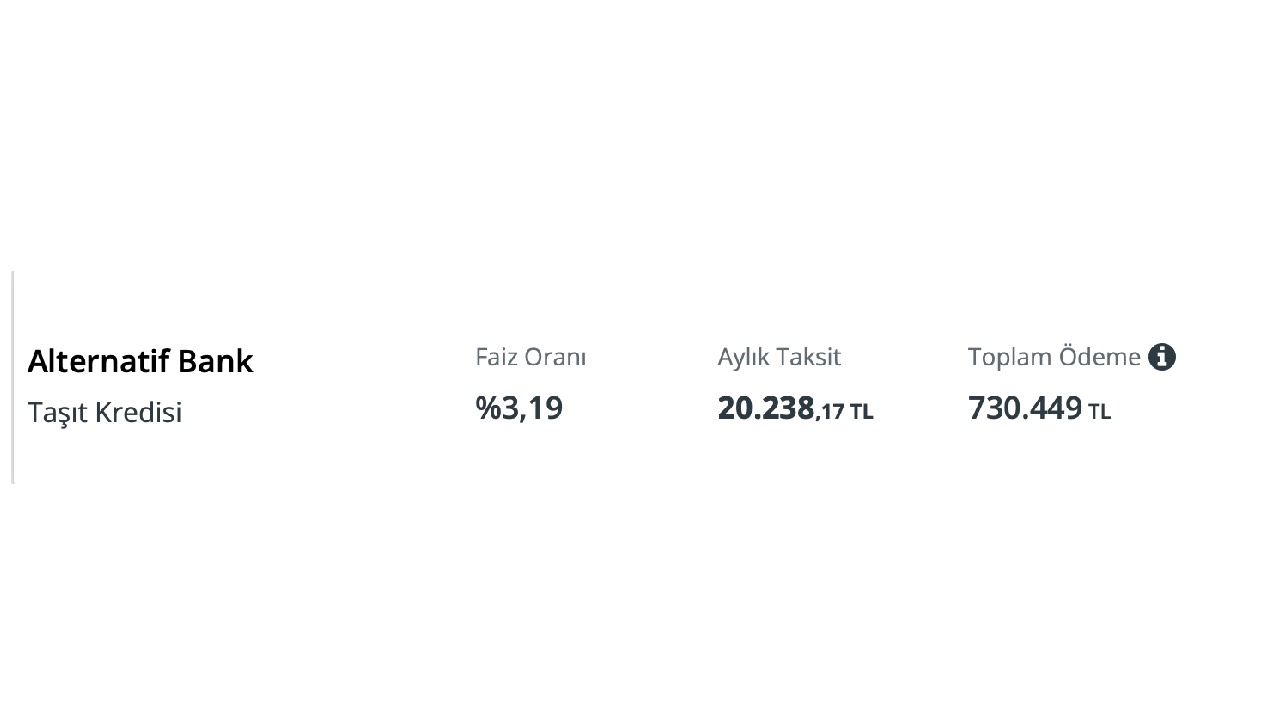Click the word 'Taşıt' under bank name
Image resolution: width=1280 pixels, height=720 pixels.
point(58,412)
